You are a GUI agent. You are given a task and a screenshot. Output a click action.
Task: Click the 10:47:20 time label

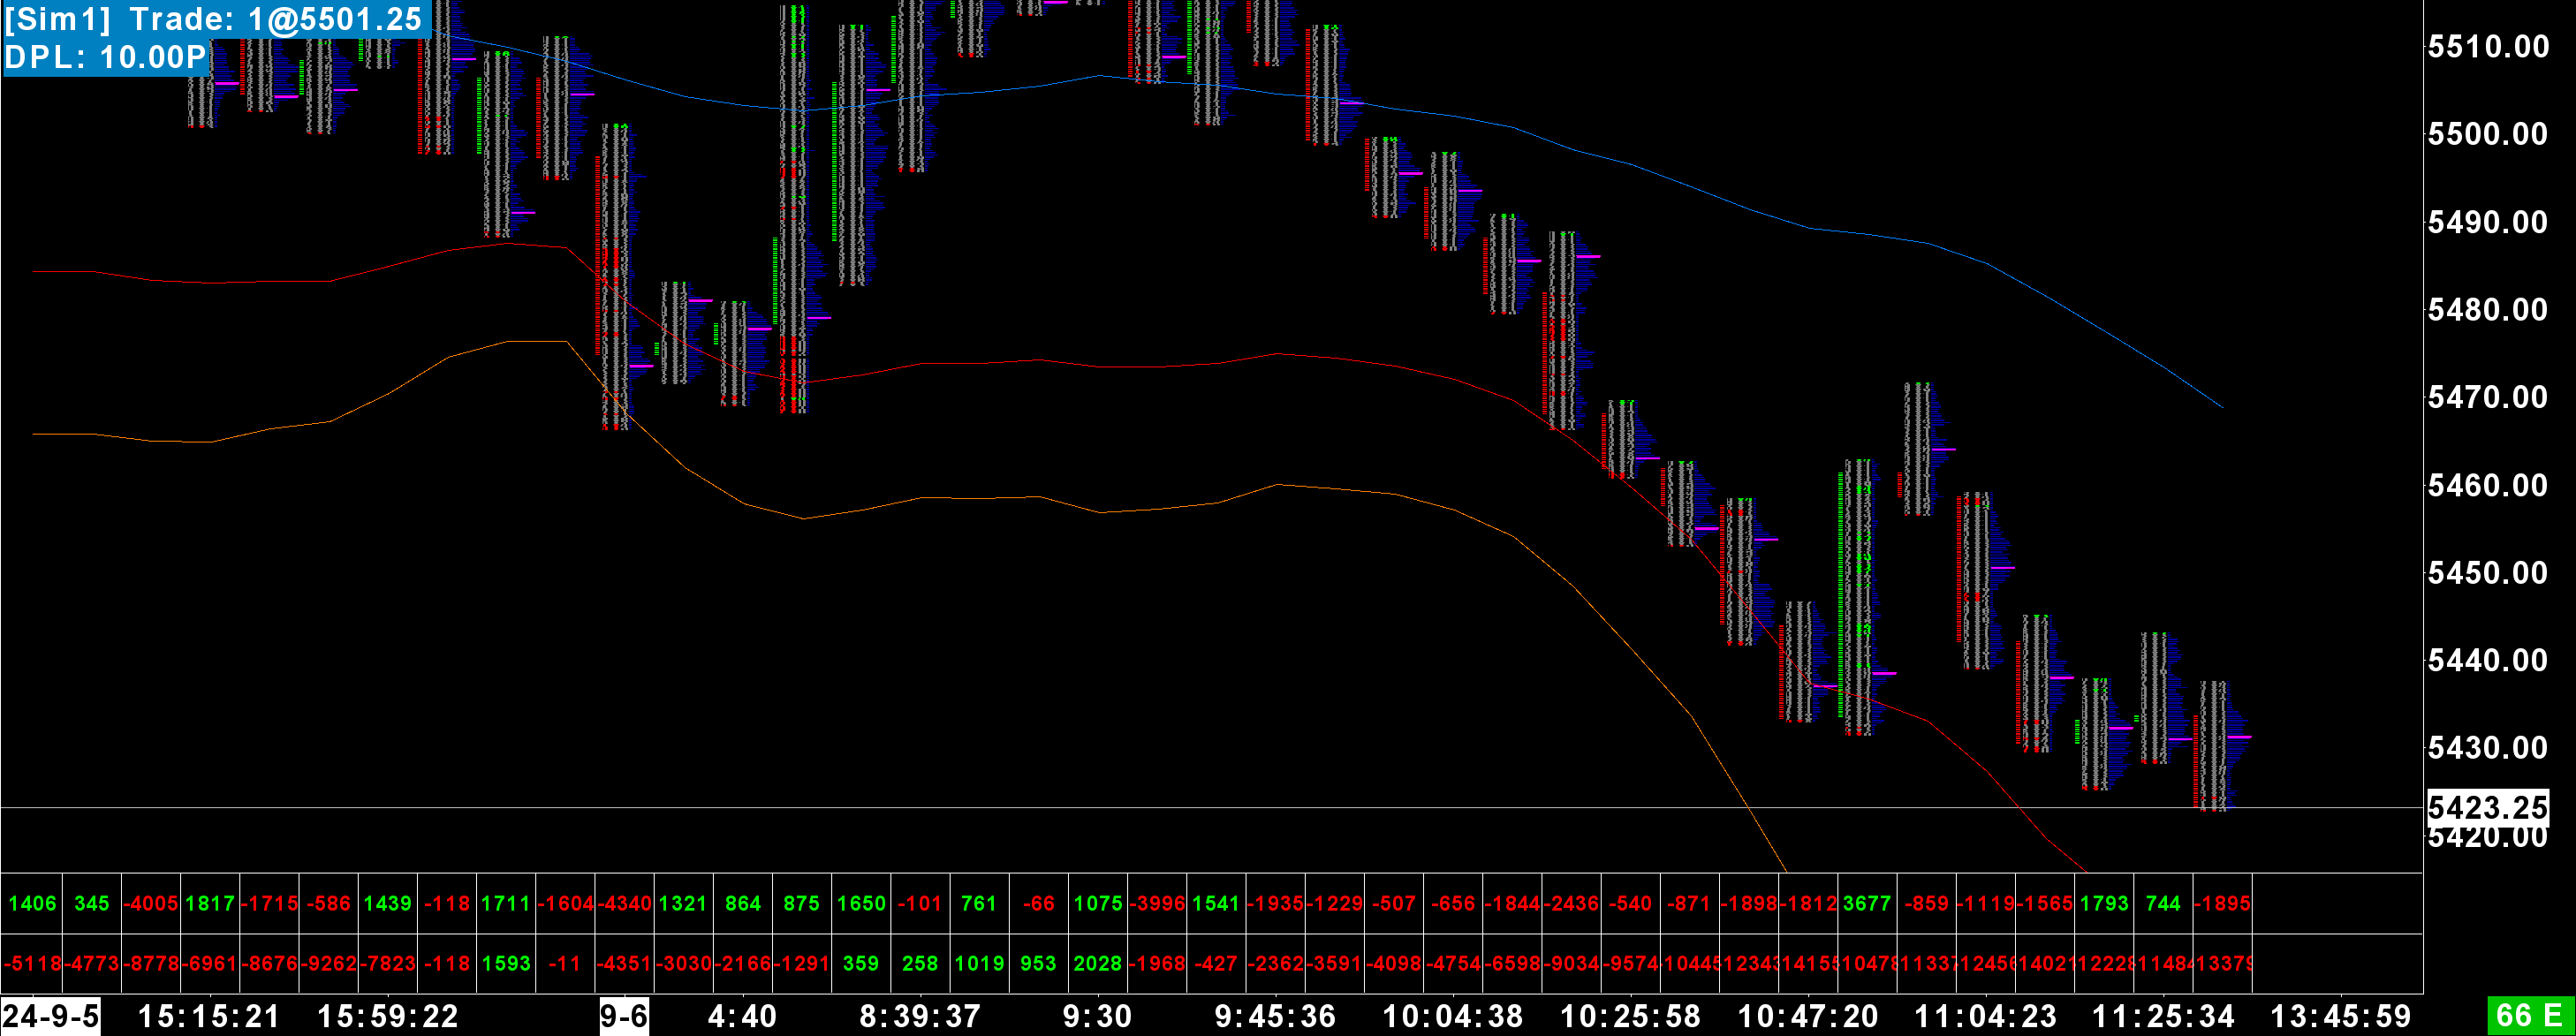(x=1807, y=1016)
